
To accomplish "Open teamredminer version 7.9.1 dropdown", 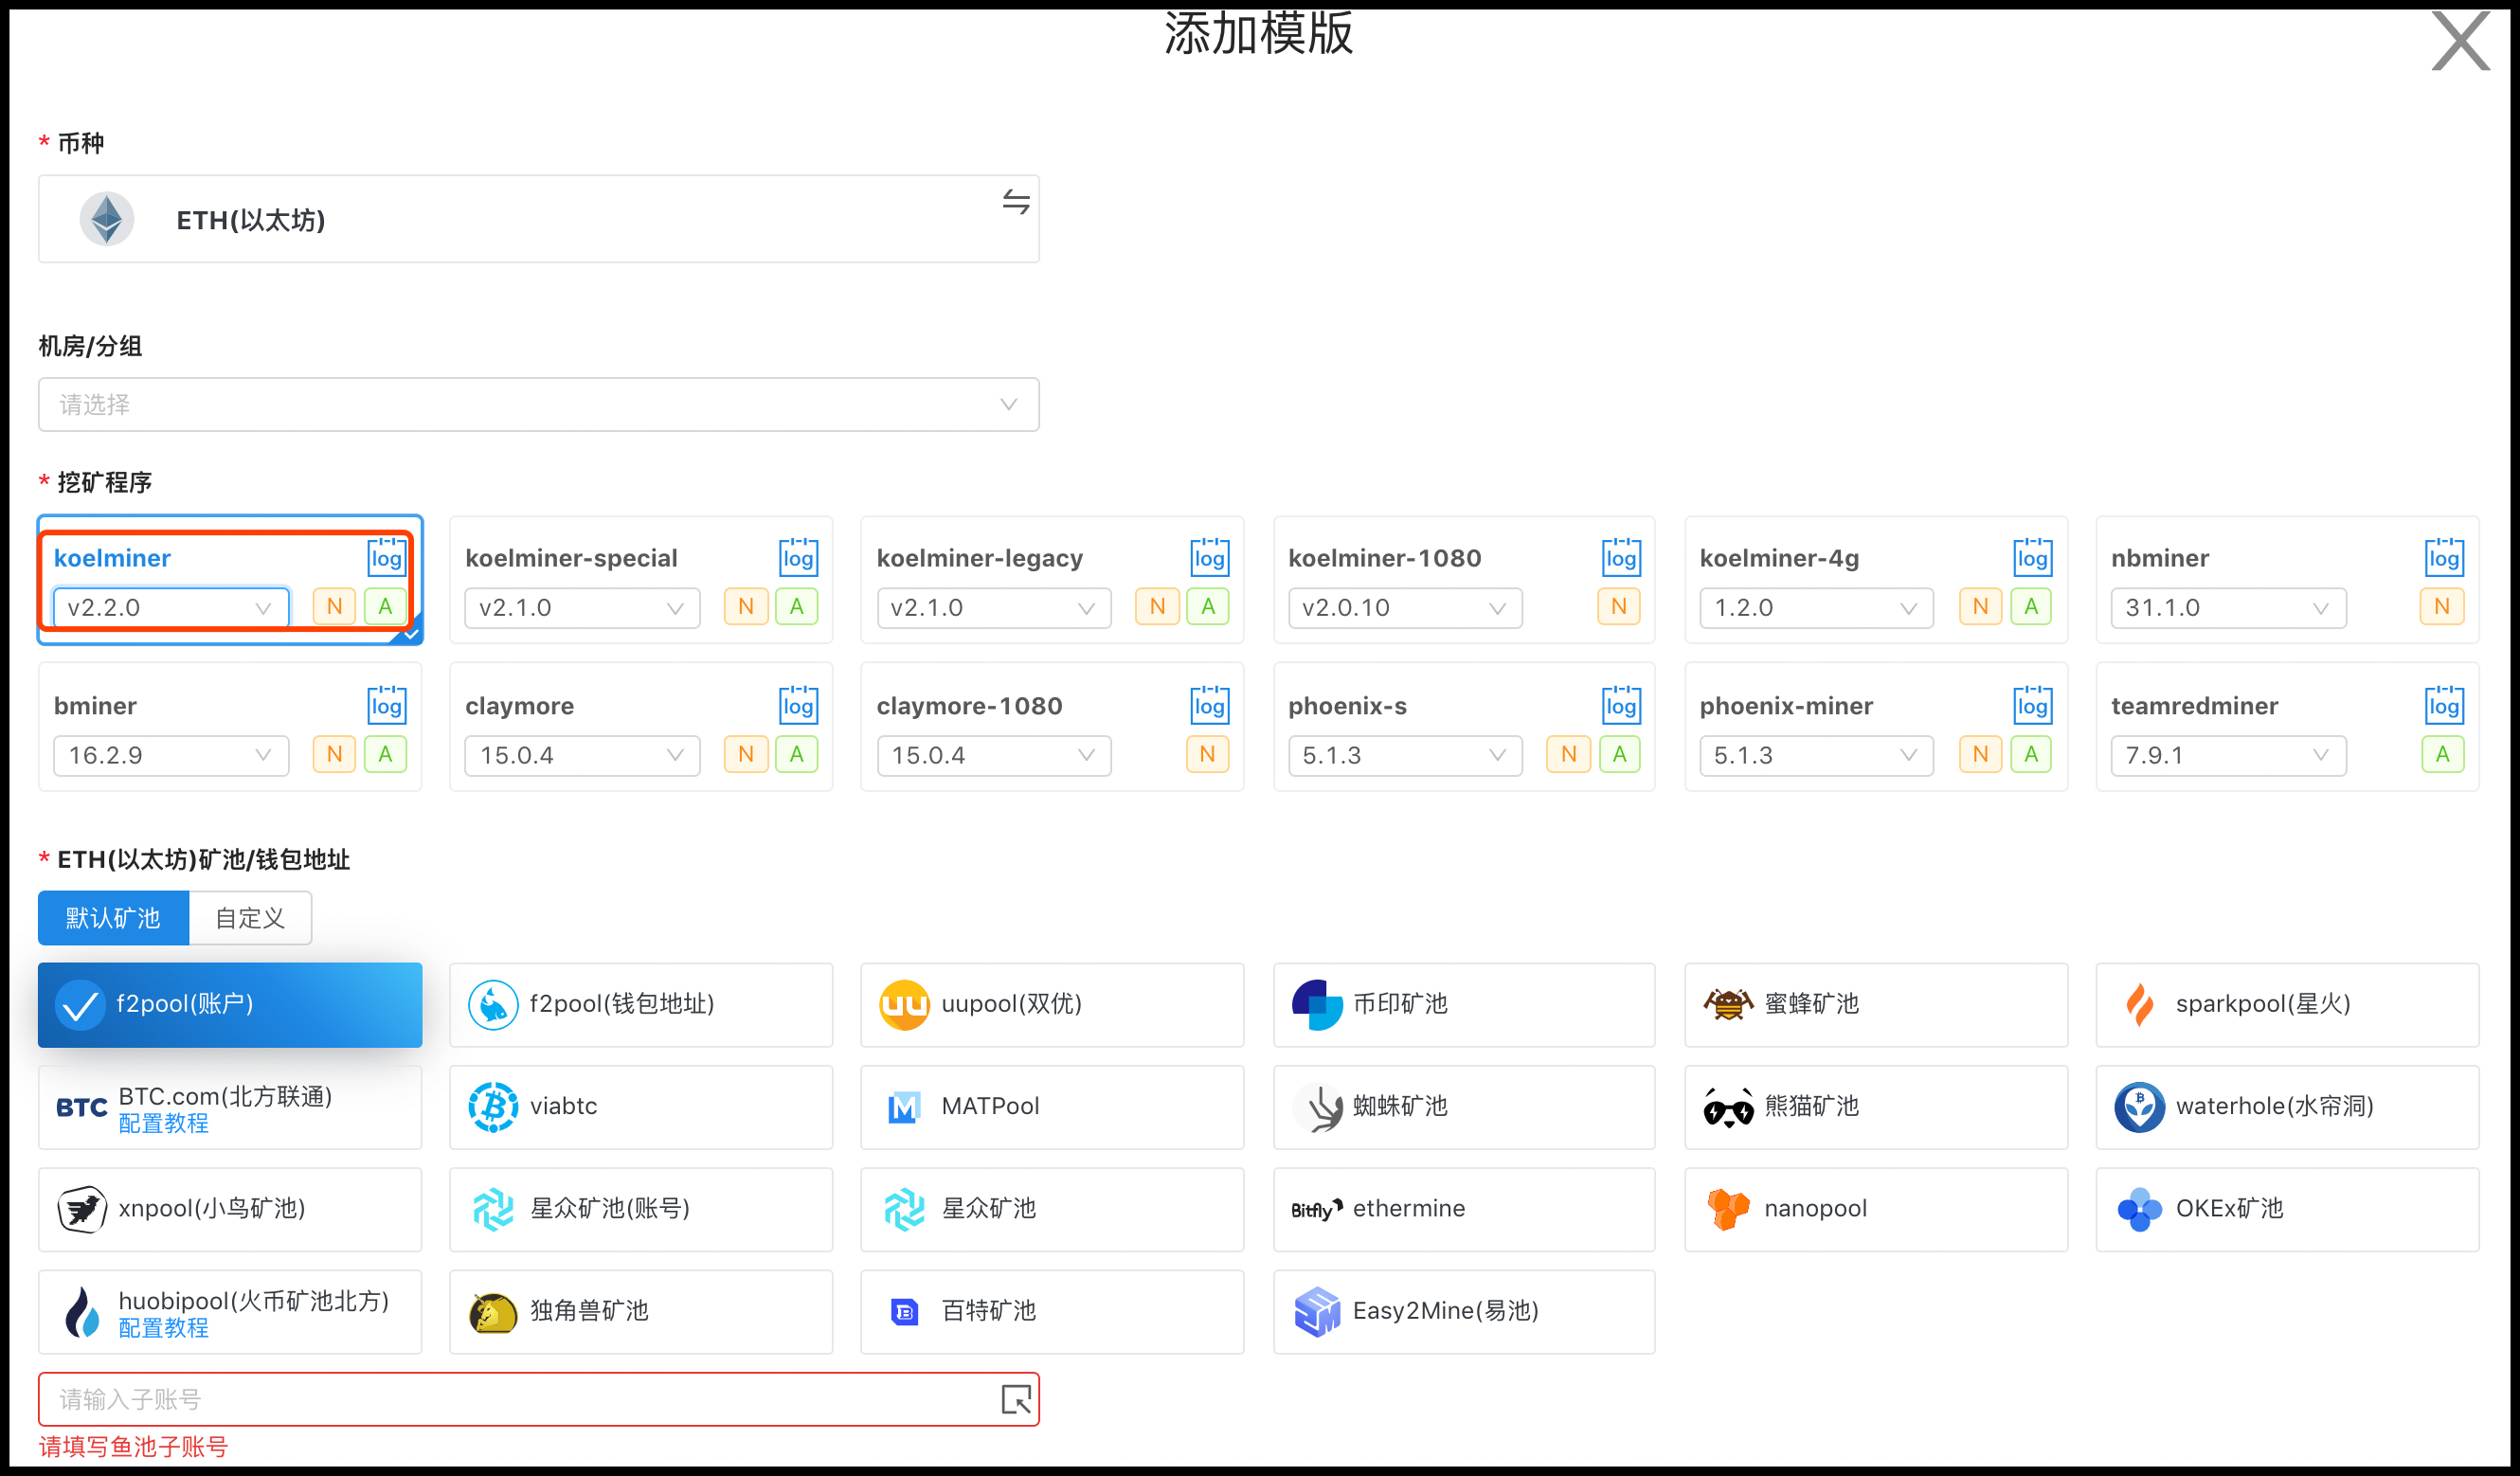I will [x=2228, y=755].
